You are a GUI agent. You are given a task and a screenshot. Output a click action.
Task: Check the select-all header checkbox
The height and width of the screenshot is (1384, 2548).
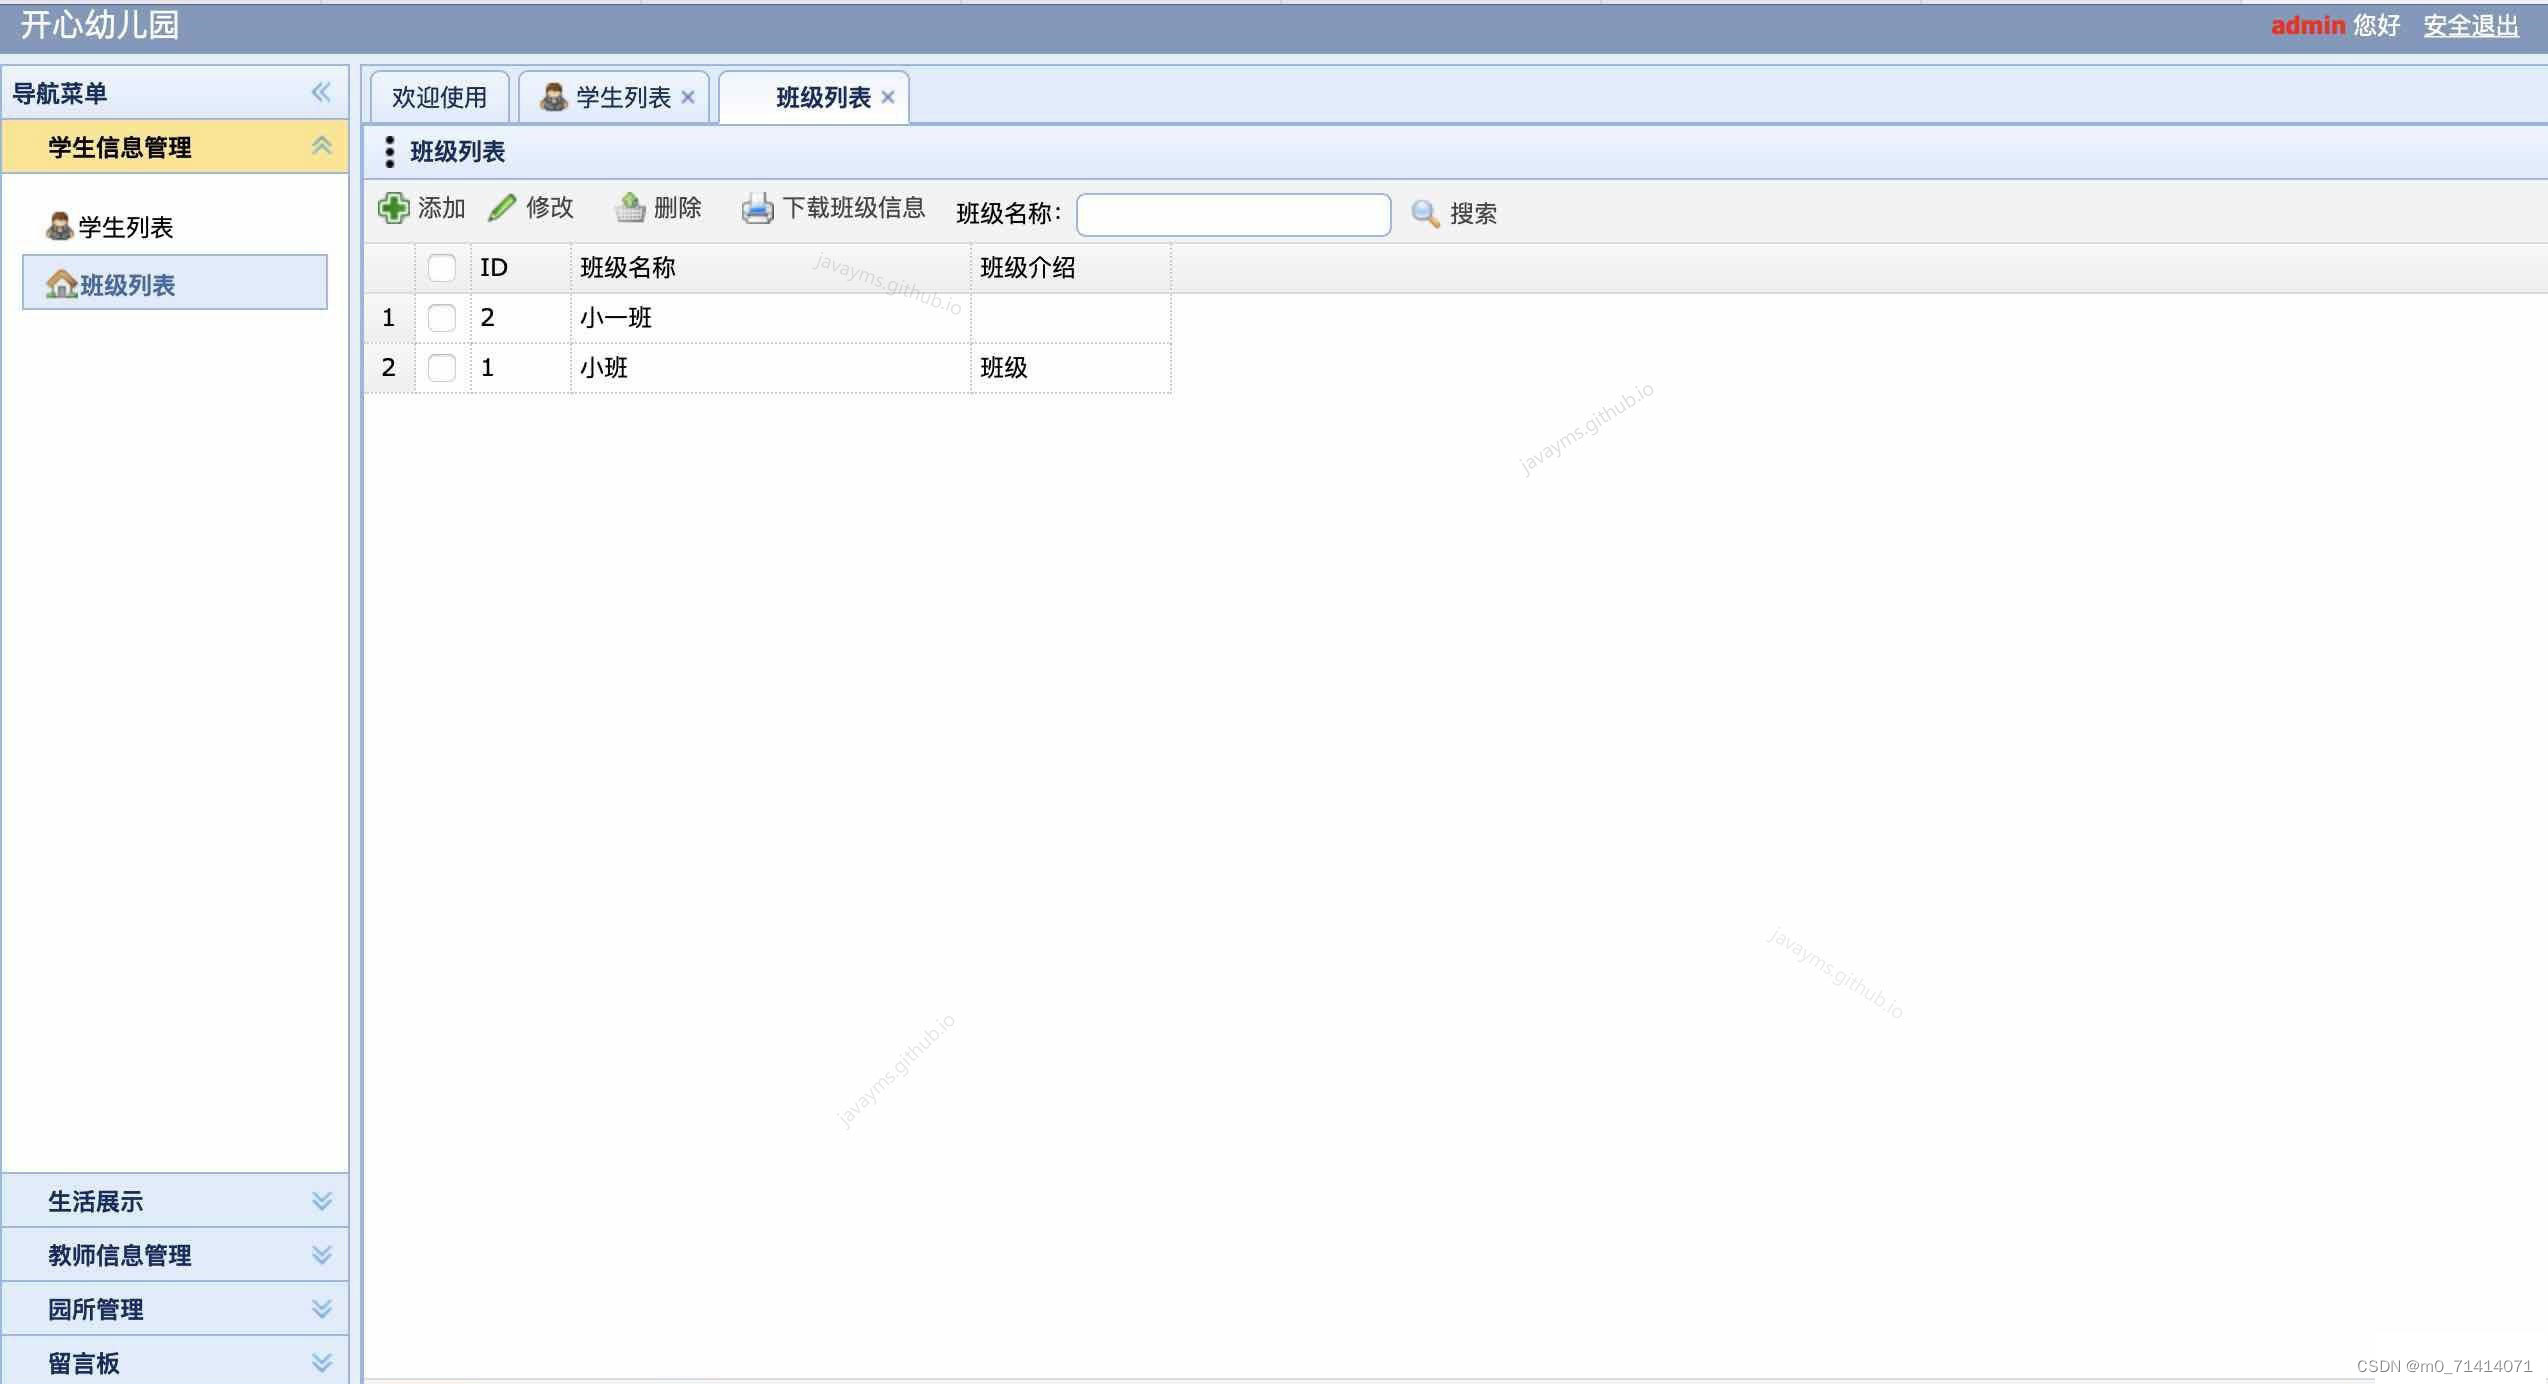tap(441, 268)
